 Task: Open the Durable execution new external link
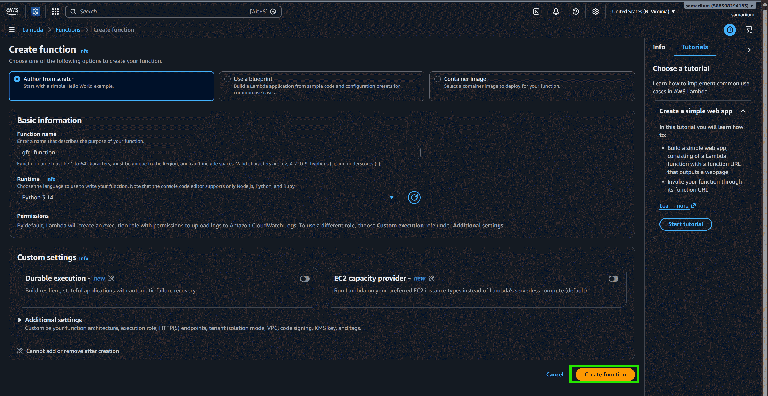[103, 278]
